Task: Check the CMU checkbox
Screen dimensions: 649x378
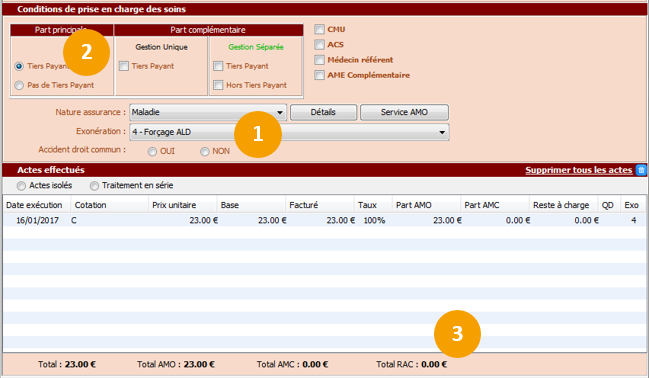Action: [319, 29]
